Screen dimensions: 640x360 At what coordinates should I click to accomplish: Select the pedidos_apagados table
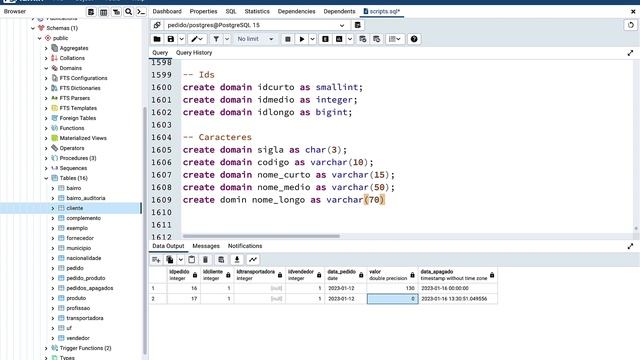pyautogui.click(x=89, y=288)
